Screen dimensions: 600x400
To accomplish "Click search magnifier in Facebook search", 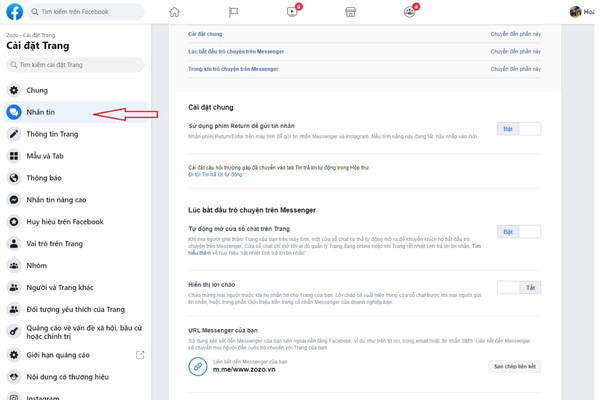I will click(x=34, y=12).
